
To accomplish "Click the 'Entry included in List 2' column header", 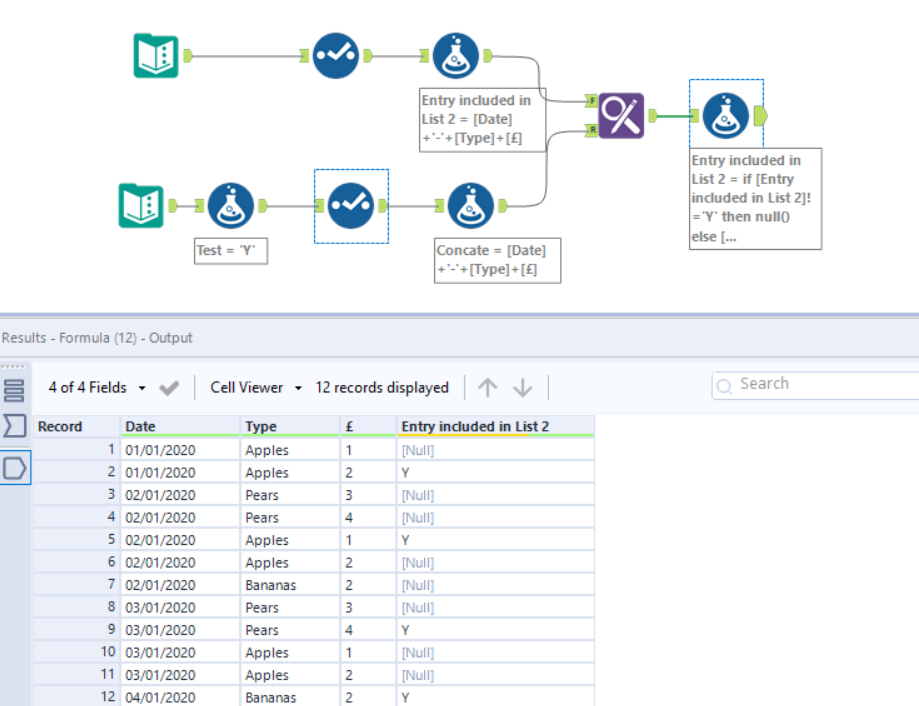I will click(x=475, y=427).
